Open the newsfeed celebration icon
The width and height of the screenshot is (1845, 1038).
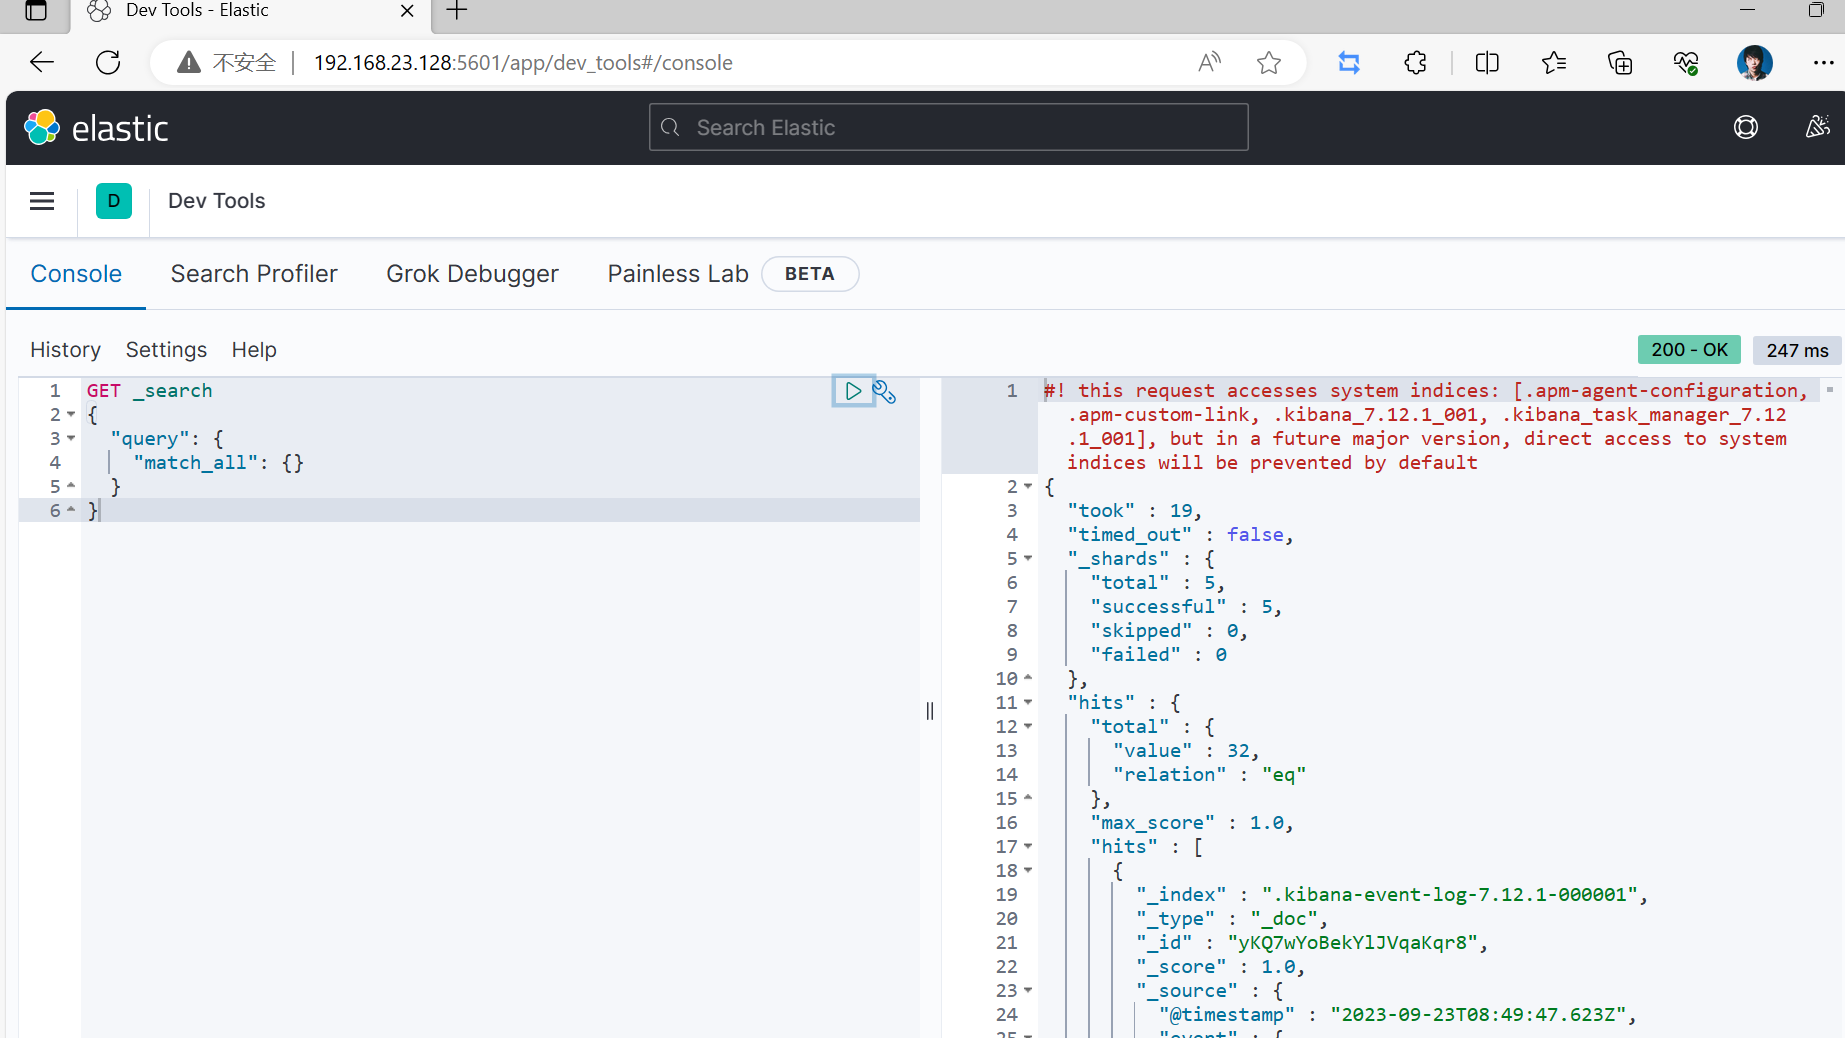[x=1817, y=127]
